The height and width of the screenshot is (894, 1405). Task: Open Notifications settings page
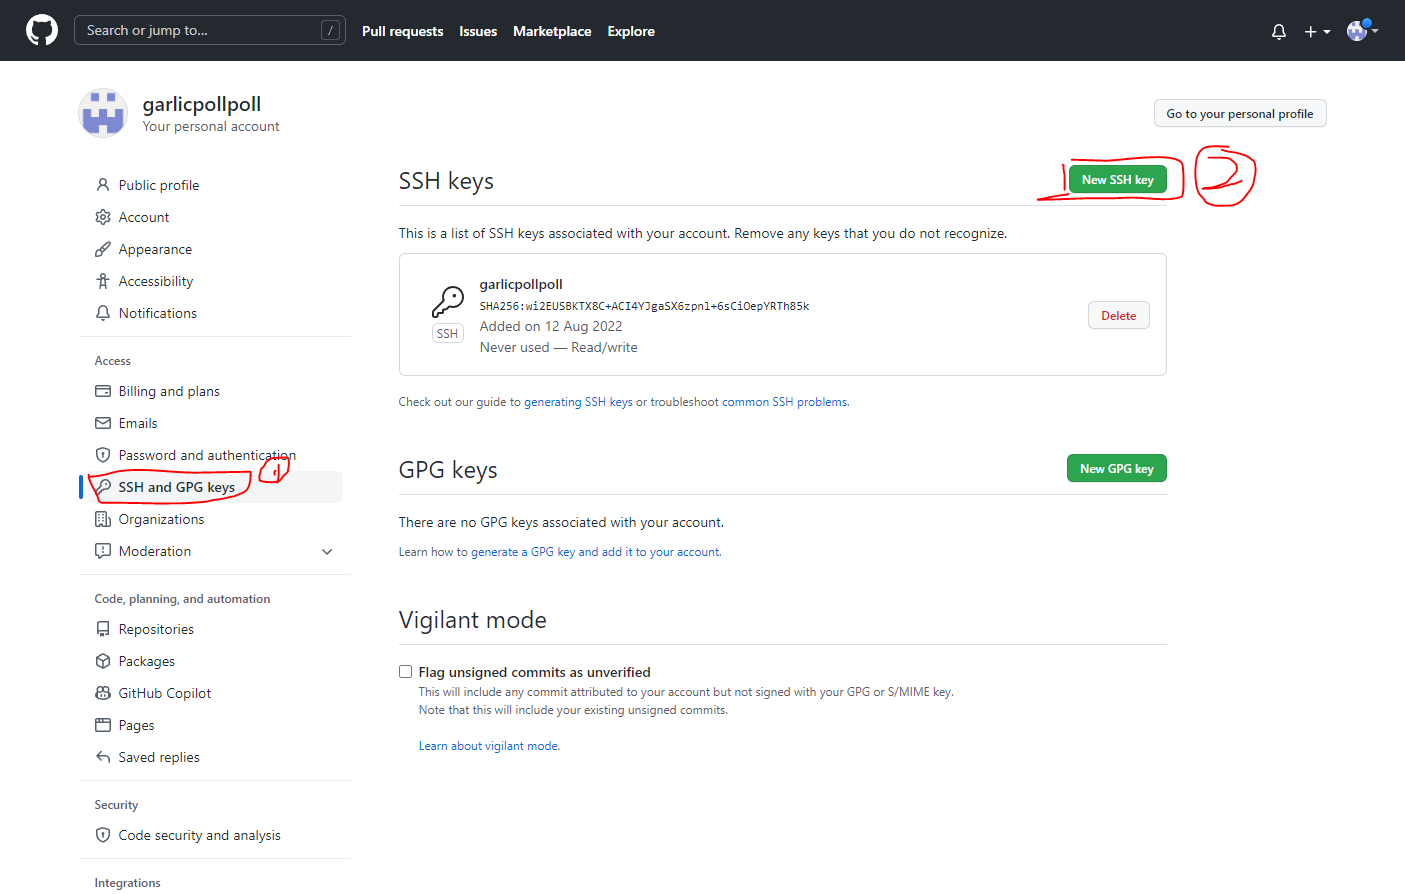coord(158,313)
